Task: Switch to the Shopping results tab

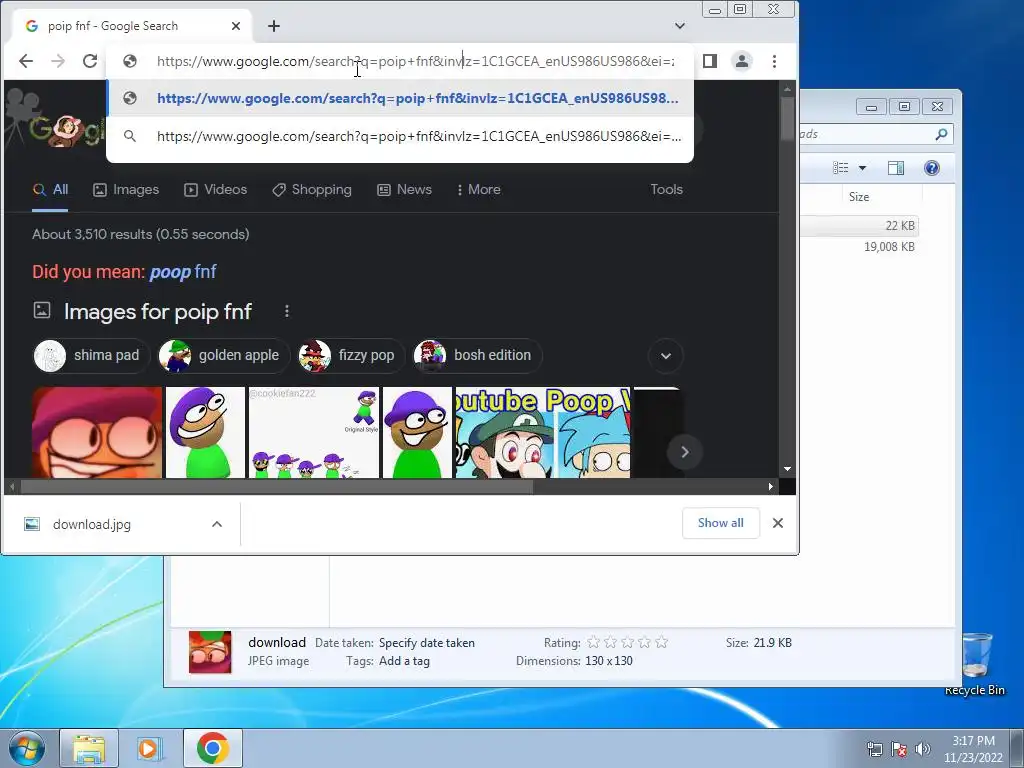Action: 312,190
